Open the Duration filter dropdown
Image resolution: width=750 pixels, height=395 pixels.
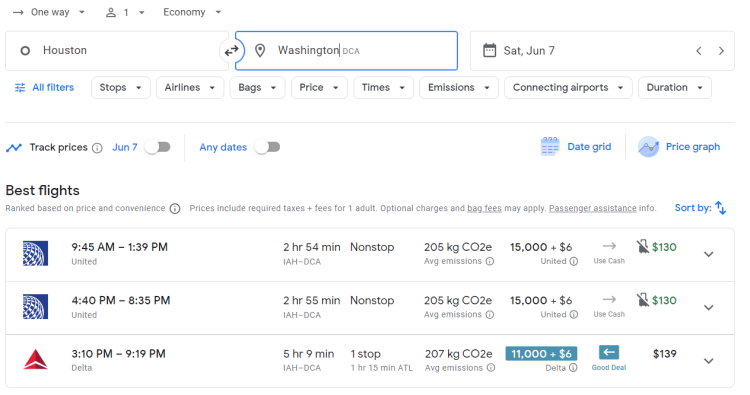tap(674, 88)
